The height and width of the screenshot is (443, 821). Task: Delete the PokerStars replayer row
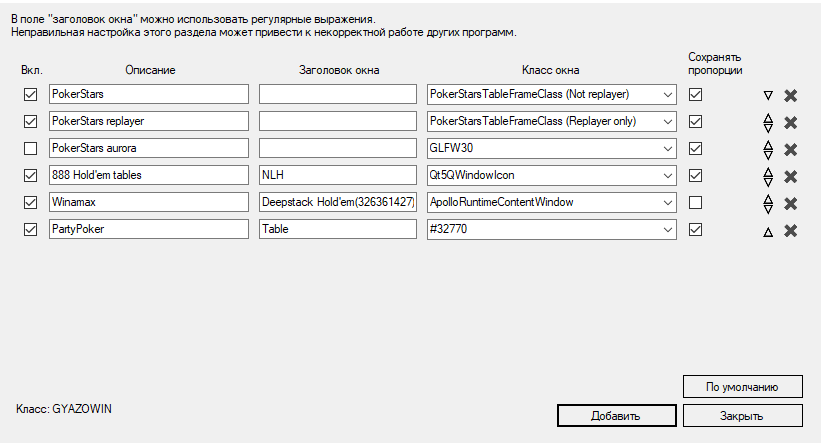coord(791,123)
